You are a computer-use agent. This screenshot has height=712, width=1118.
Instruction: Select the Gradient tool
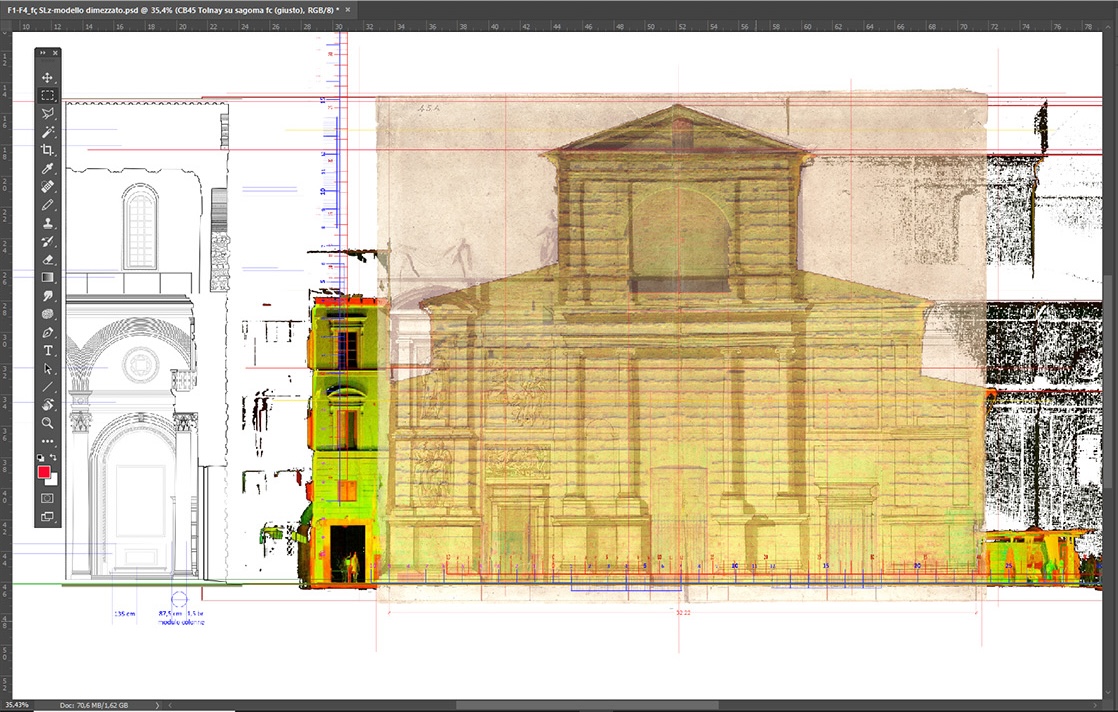point(47,277)
